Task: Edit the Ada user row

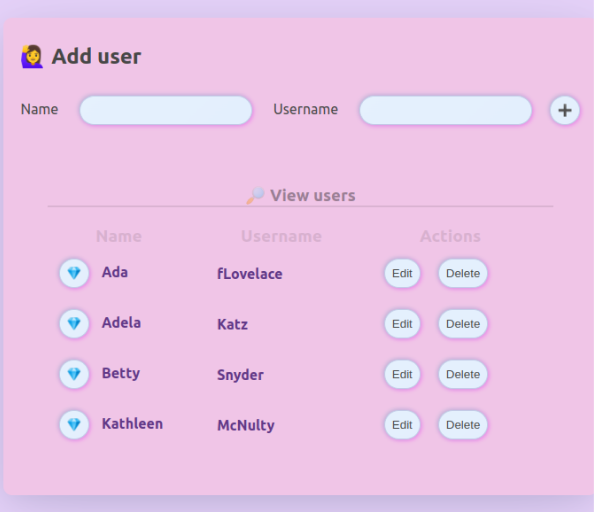Action: click(402, 273)
